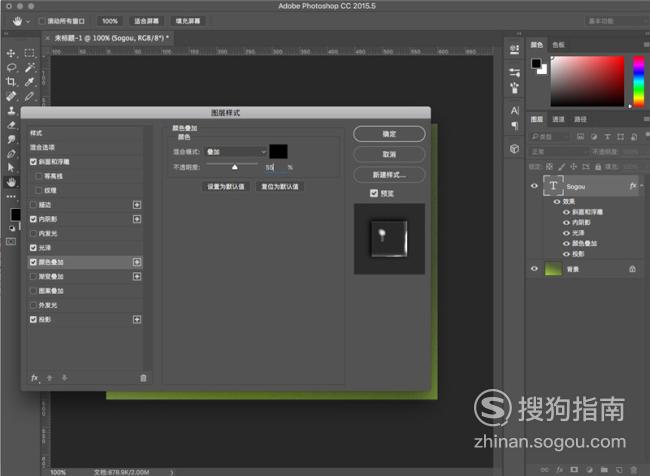The width and height of the screenshot is (650, 476).
Task: Click the layer filter by type T icon
Action: pos(607,136)
